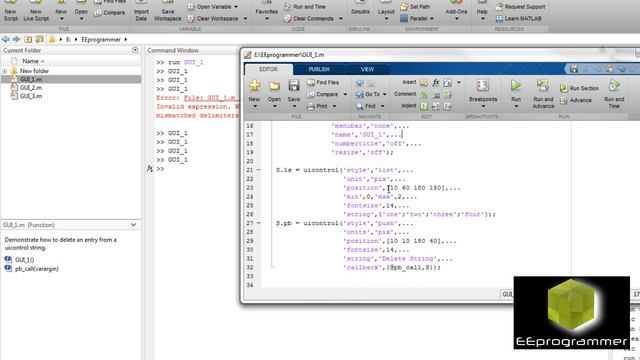The image size is (640, 360).
Task: Click Learn MATLAB
Action: pyautogui.click(x=518, y=18)
